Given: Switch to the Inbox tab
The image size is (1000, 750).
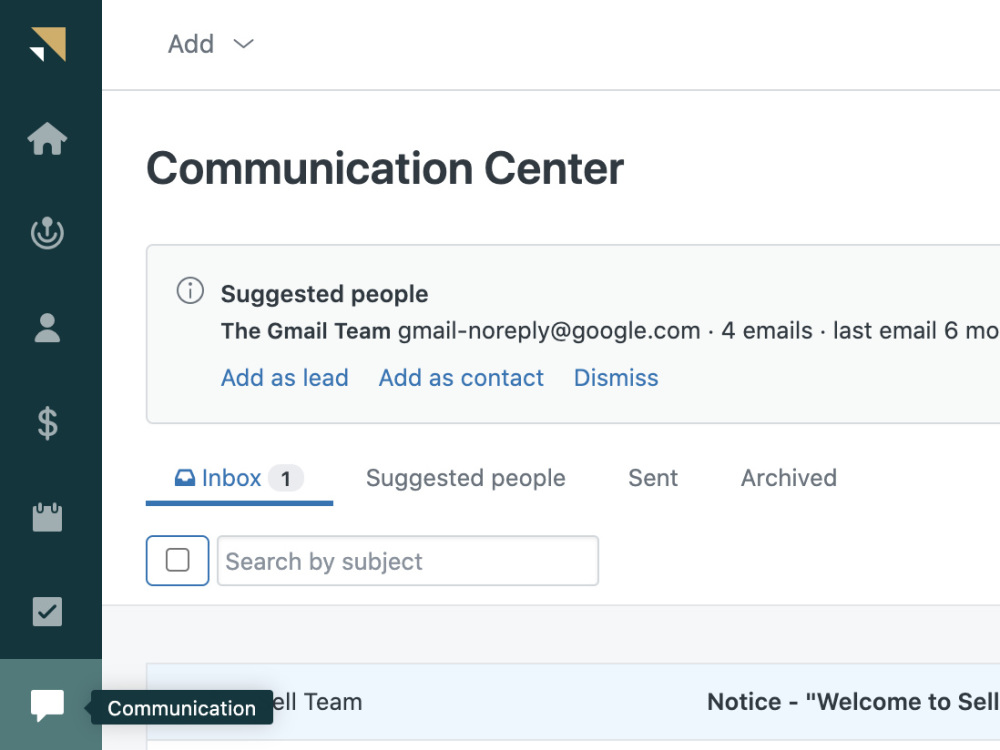Looking at the screenshot, I should (x=239, y=478).
